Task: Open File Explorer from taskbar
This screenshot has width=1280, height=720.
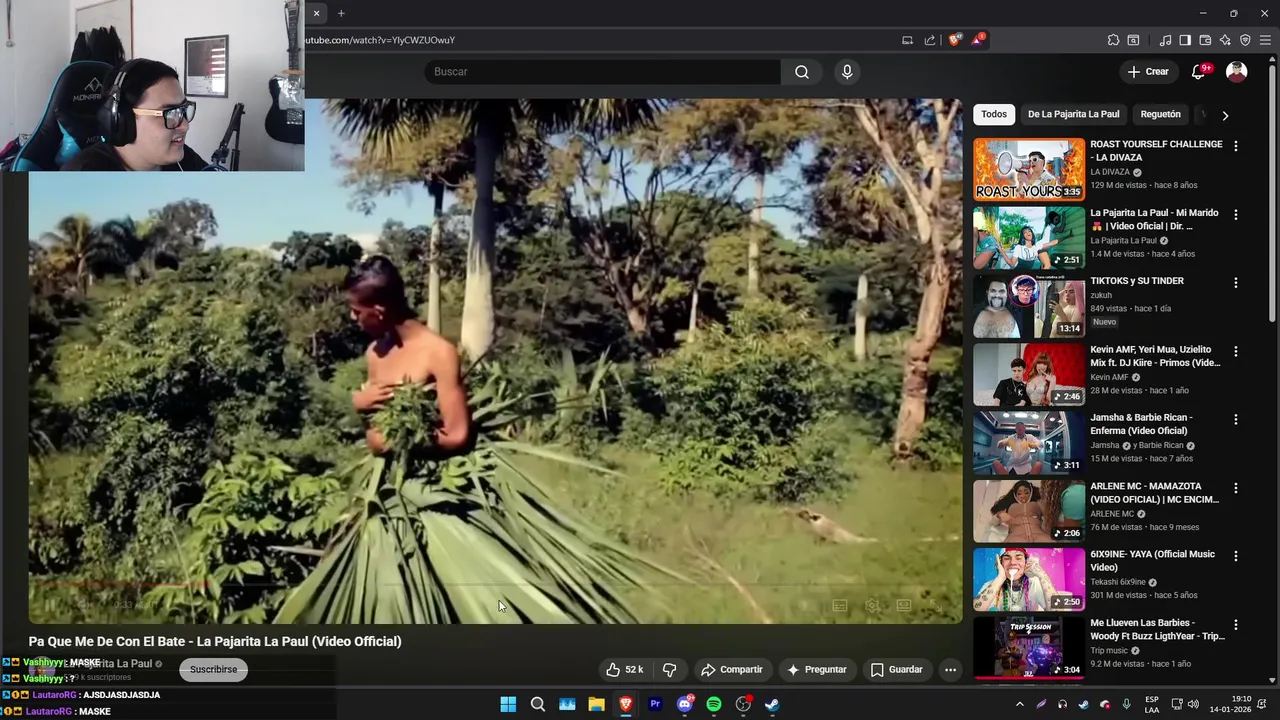Action: point(597,704)
